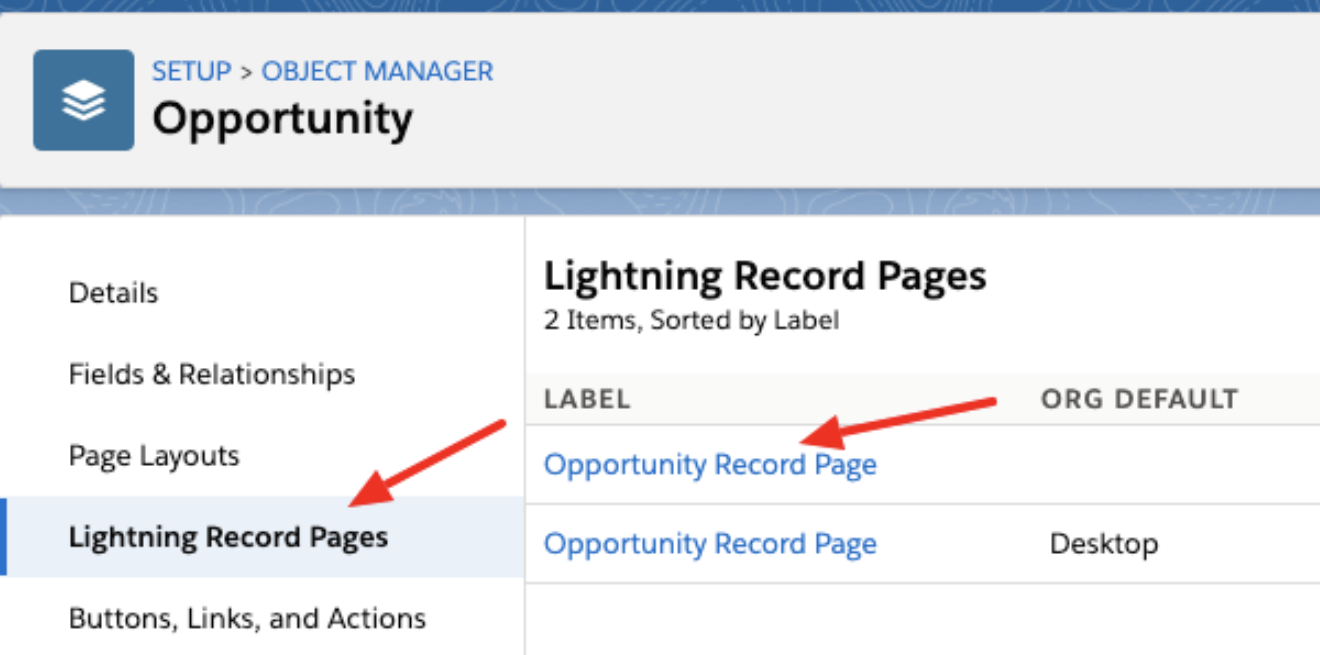Open Opportunity Record Page without org default
Image resolution: width=1320 pixels, height=655 pixels.
click(x=710, y=465)
